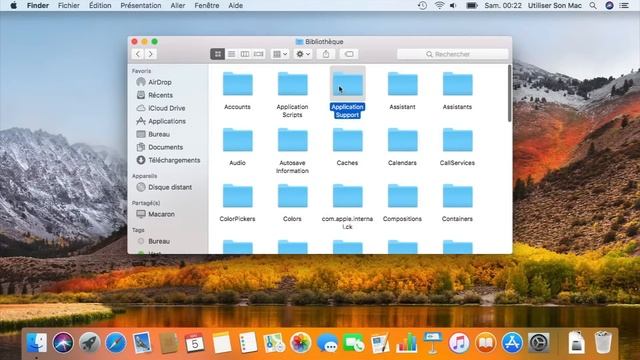Select the com.apple.internal.ck folder
Screen dimensions: 640x360
click(347, 196)
